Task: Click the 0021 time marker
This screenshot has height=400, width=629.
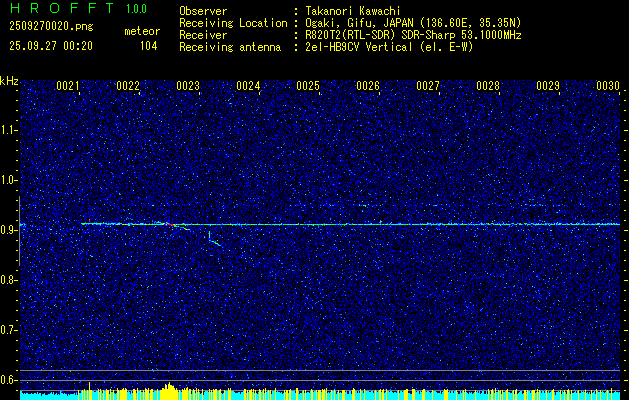Action: tap(68, 85)
